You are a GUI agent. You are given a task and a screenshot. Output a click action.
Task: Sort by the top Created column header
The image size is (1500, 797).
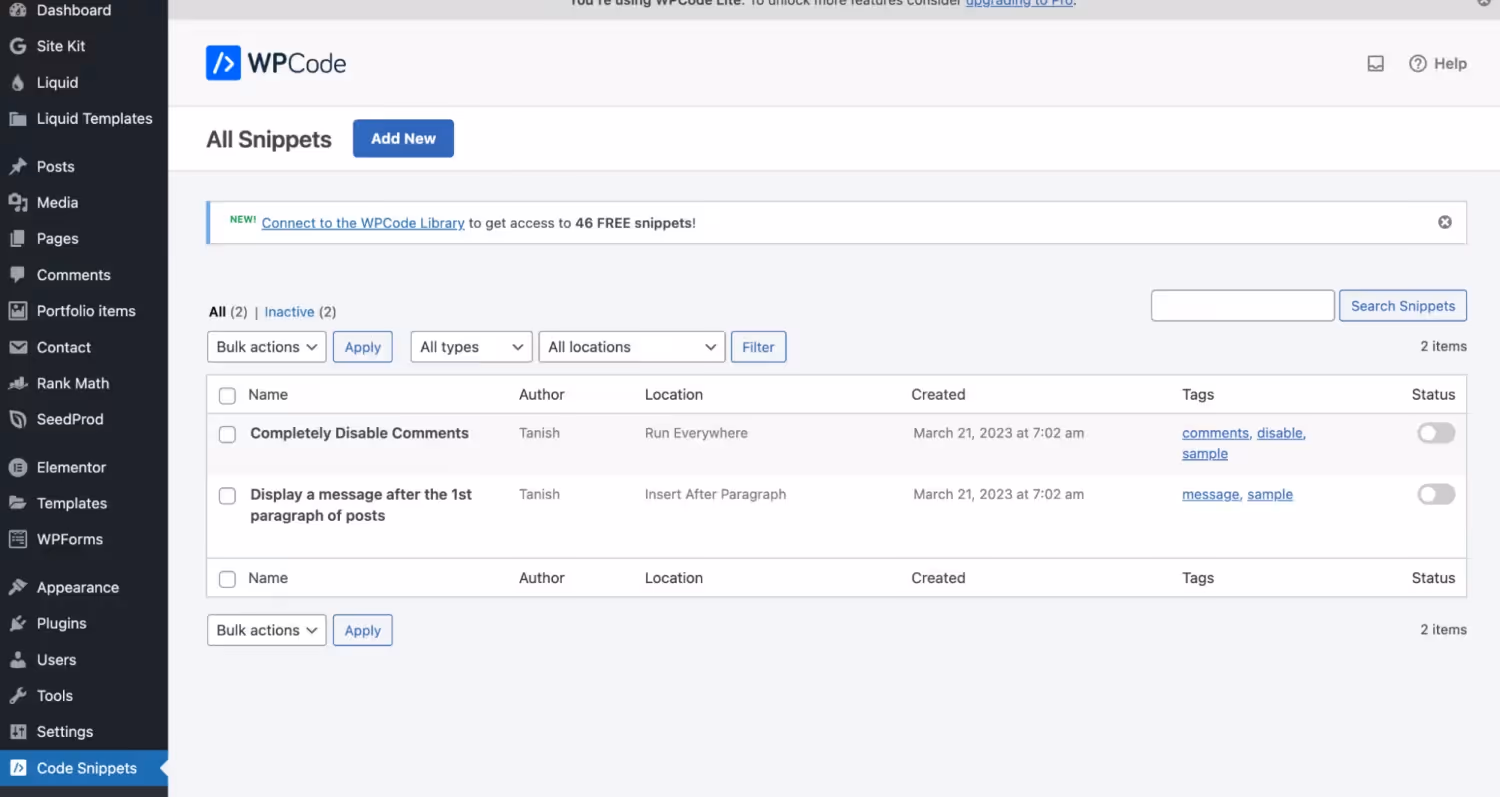tap(938, 395)
